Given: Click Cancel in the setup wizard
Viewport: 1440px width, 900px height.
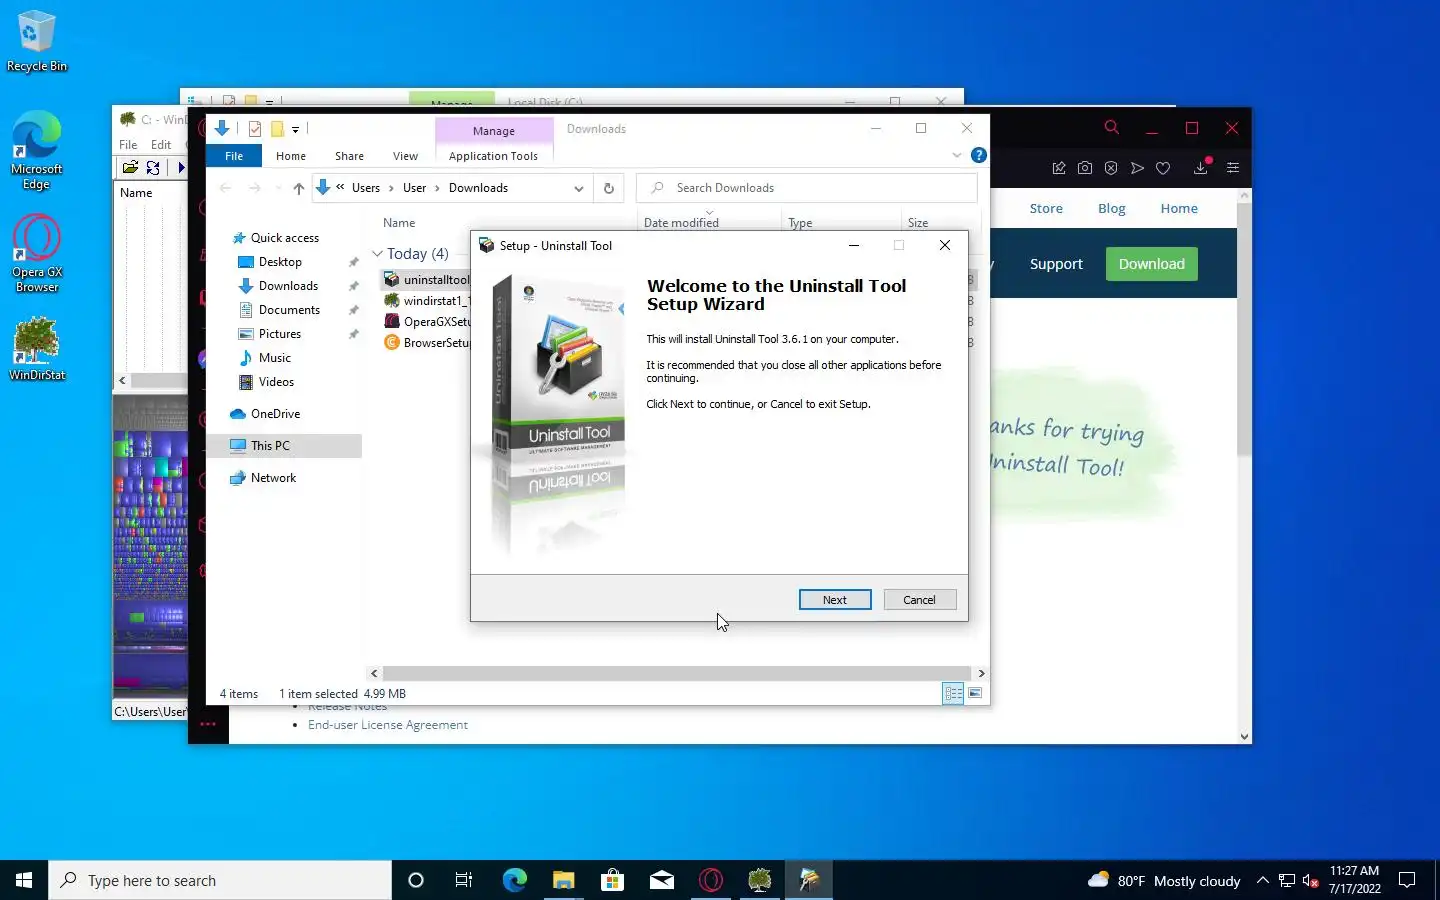Looking at the screenshot, I should [919, 600].
